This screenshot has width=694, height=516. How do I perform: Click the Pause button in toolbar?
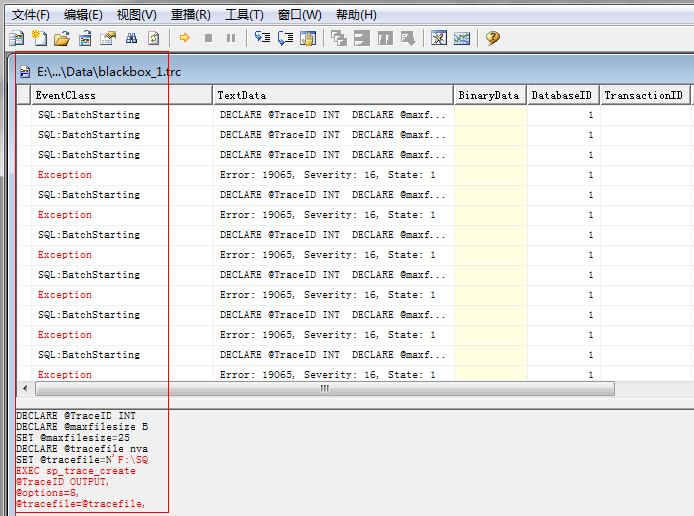231,38
